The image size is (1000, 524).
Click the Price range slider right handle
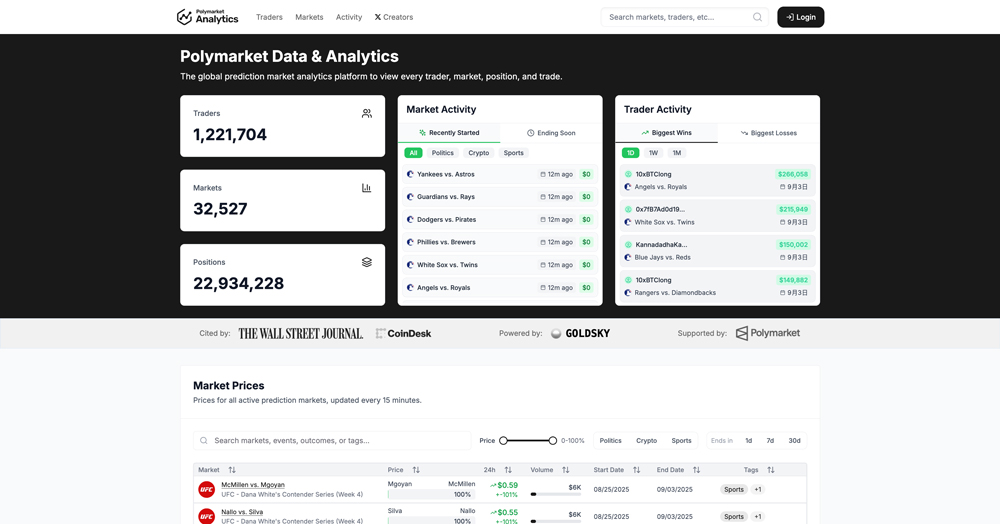click(552, 440)
